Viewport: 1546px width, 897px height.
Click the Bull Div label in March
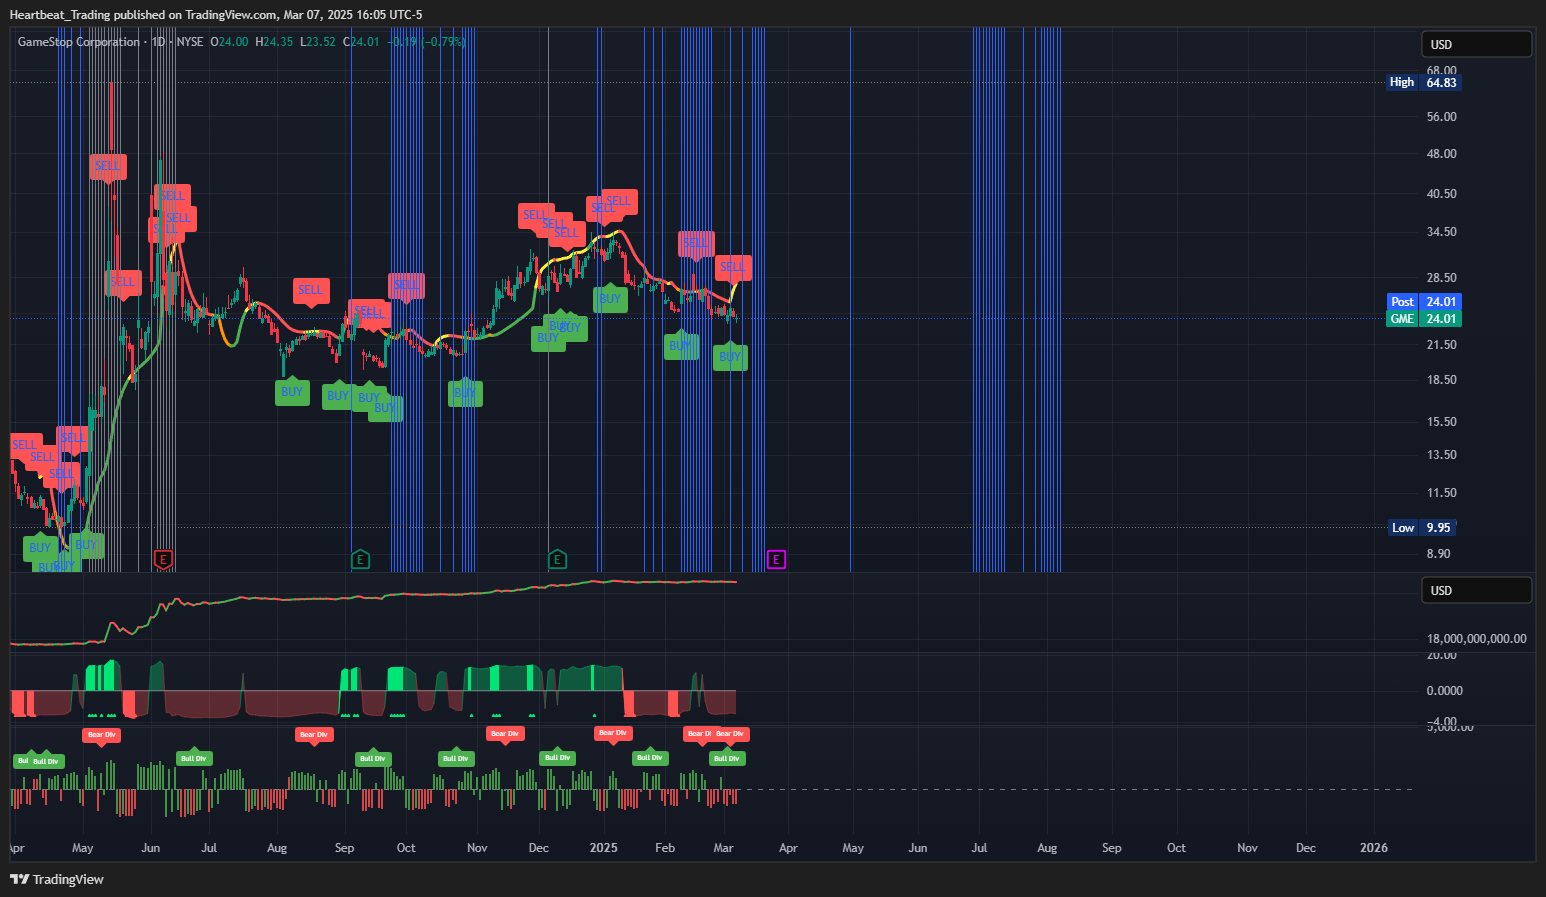(x=727, y=758)
